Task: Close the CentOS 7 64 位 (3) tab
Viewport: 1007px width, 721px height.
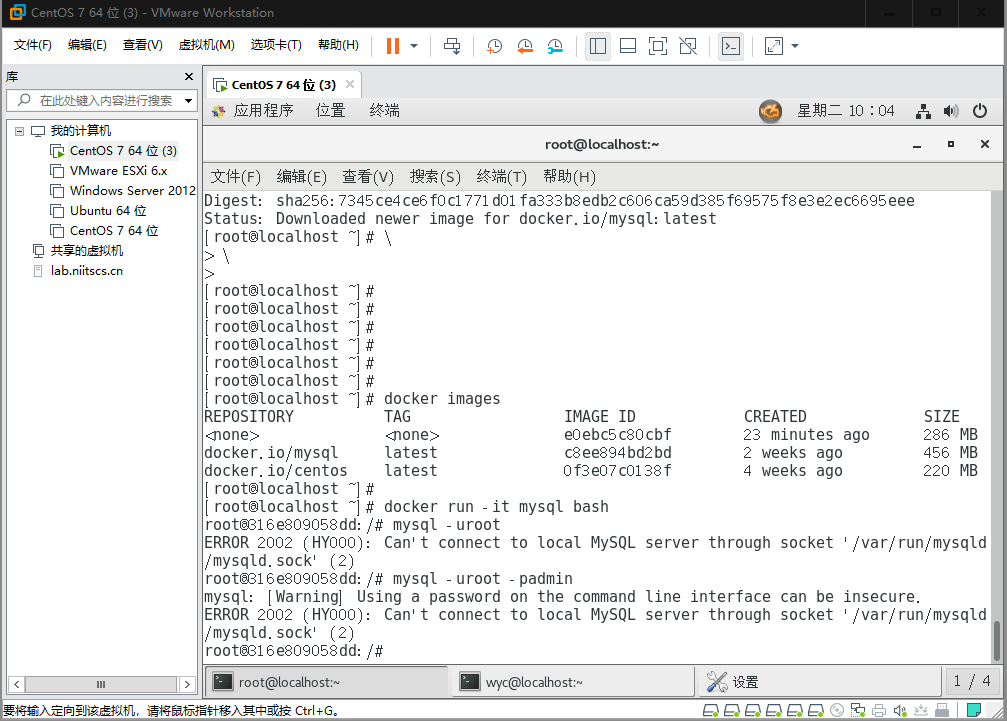Action: [350, 84]
